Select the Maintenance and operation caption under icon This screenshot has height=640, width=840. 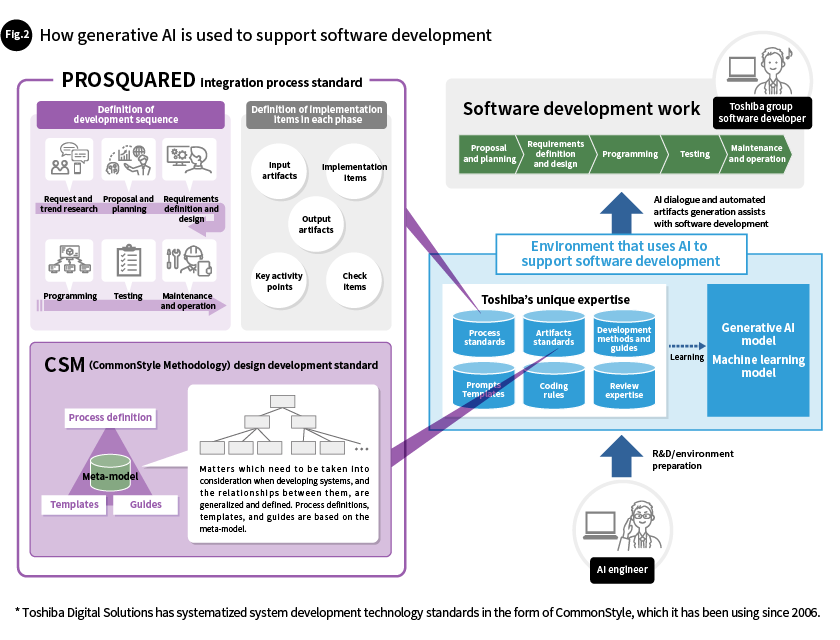[188, 301]
